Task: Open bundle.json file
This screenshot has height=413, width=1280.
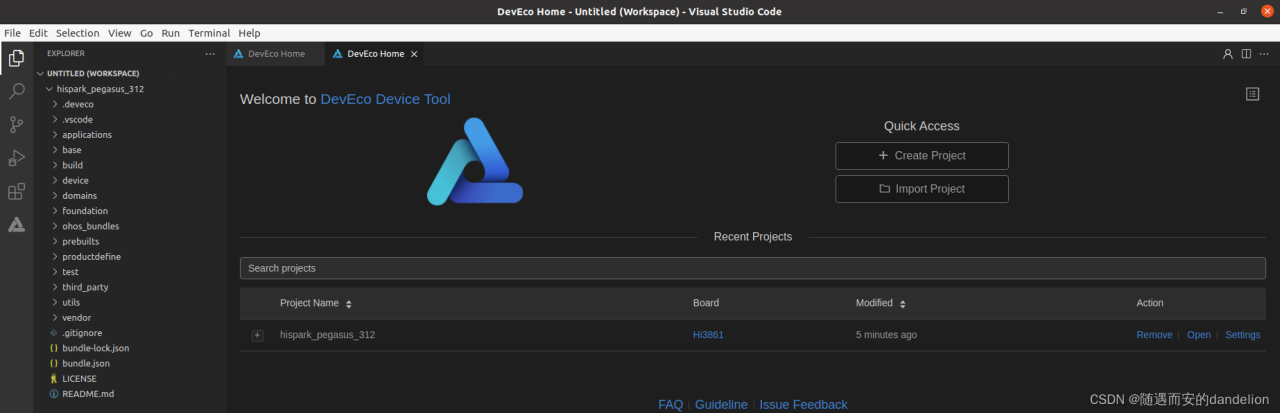Action: (85, 363)
